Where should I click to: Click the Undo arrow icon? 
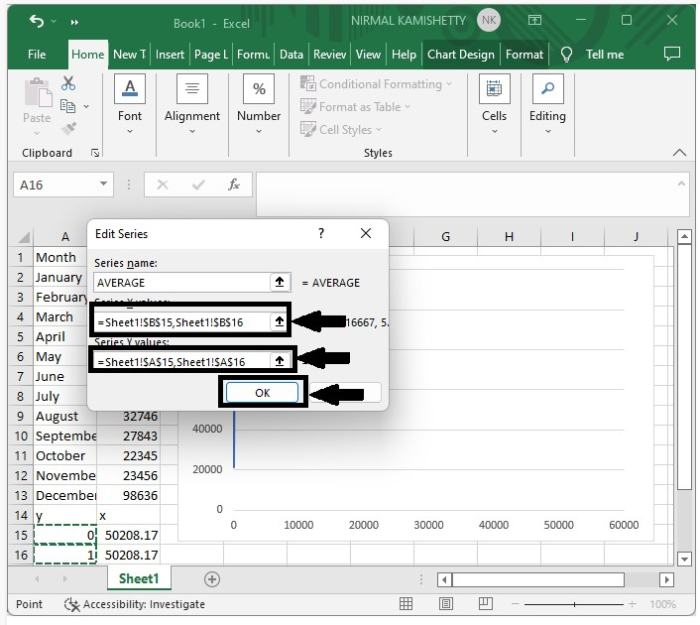tap(37, 21)
